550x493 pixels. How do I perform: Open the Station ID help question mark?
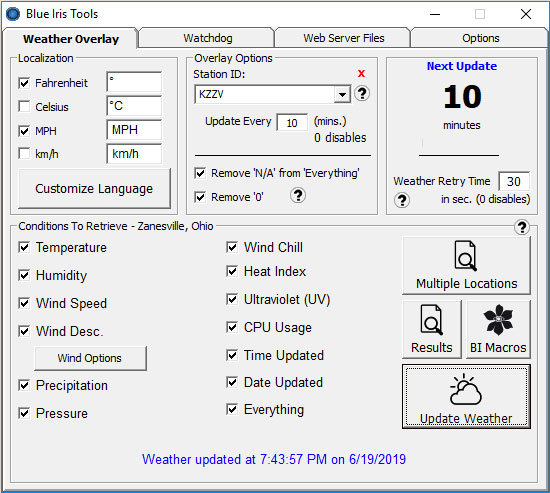(362, 94)
